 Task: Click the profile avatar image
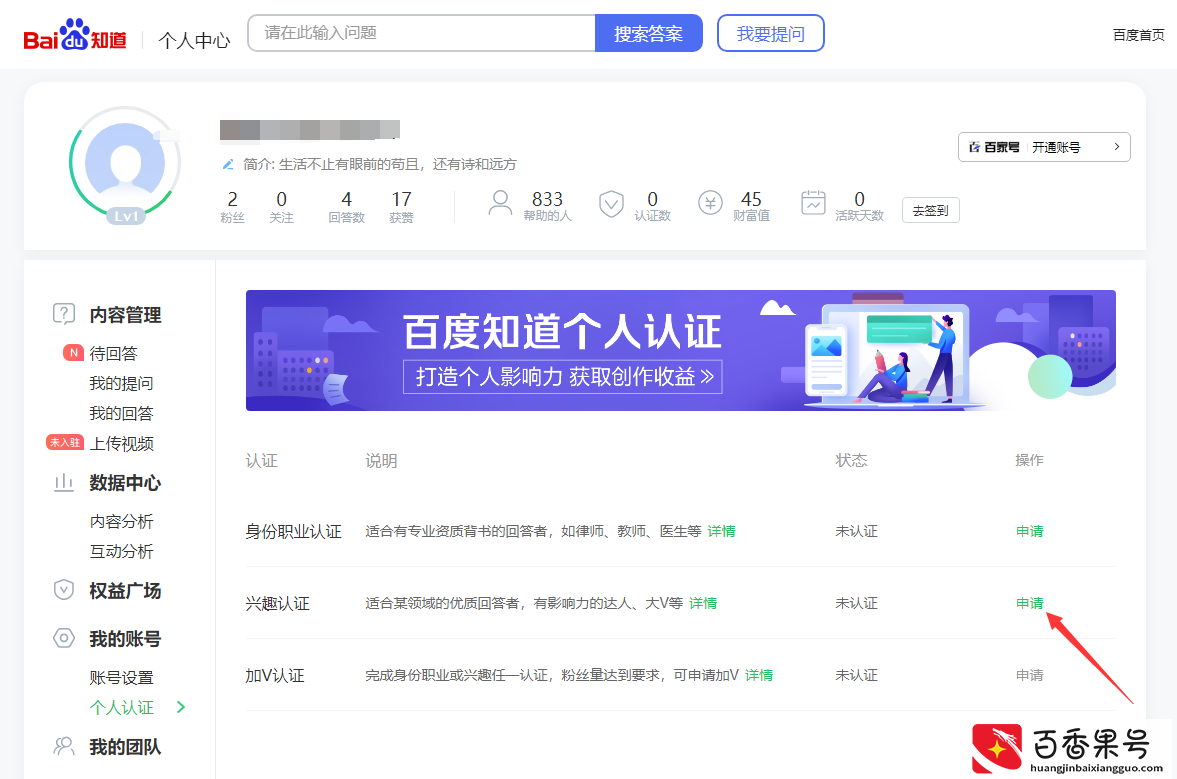pos(125,162)
